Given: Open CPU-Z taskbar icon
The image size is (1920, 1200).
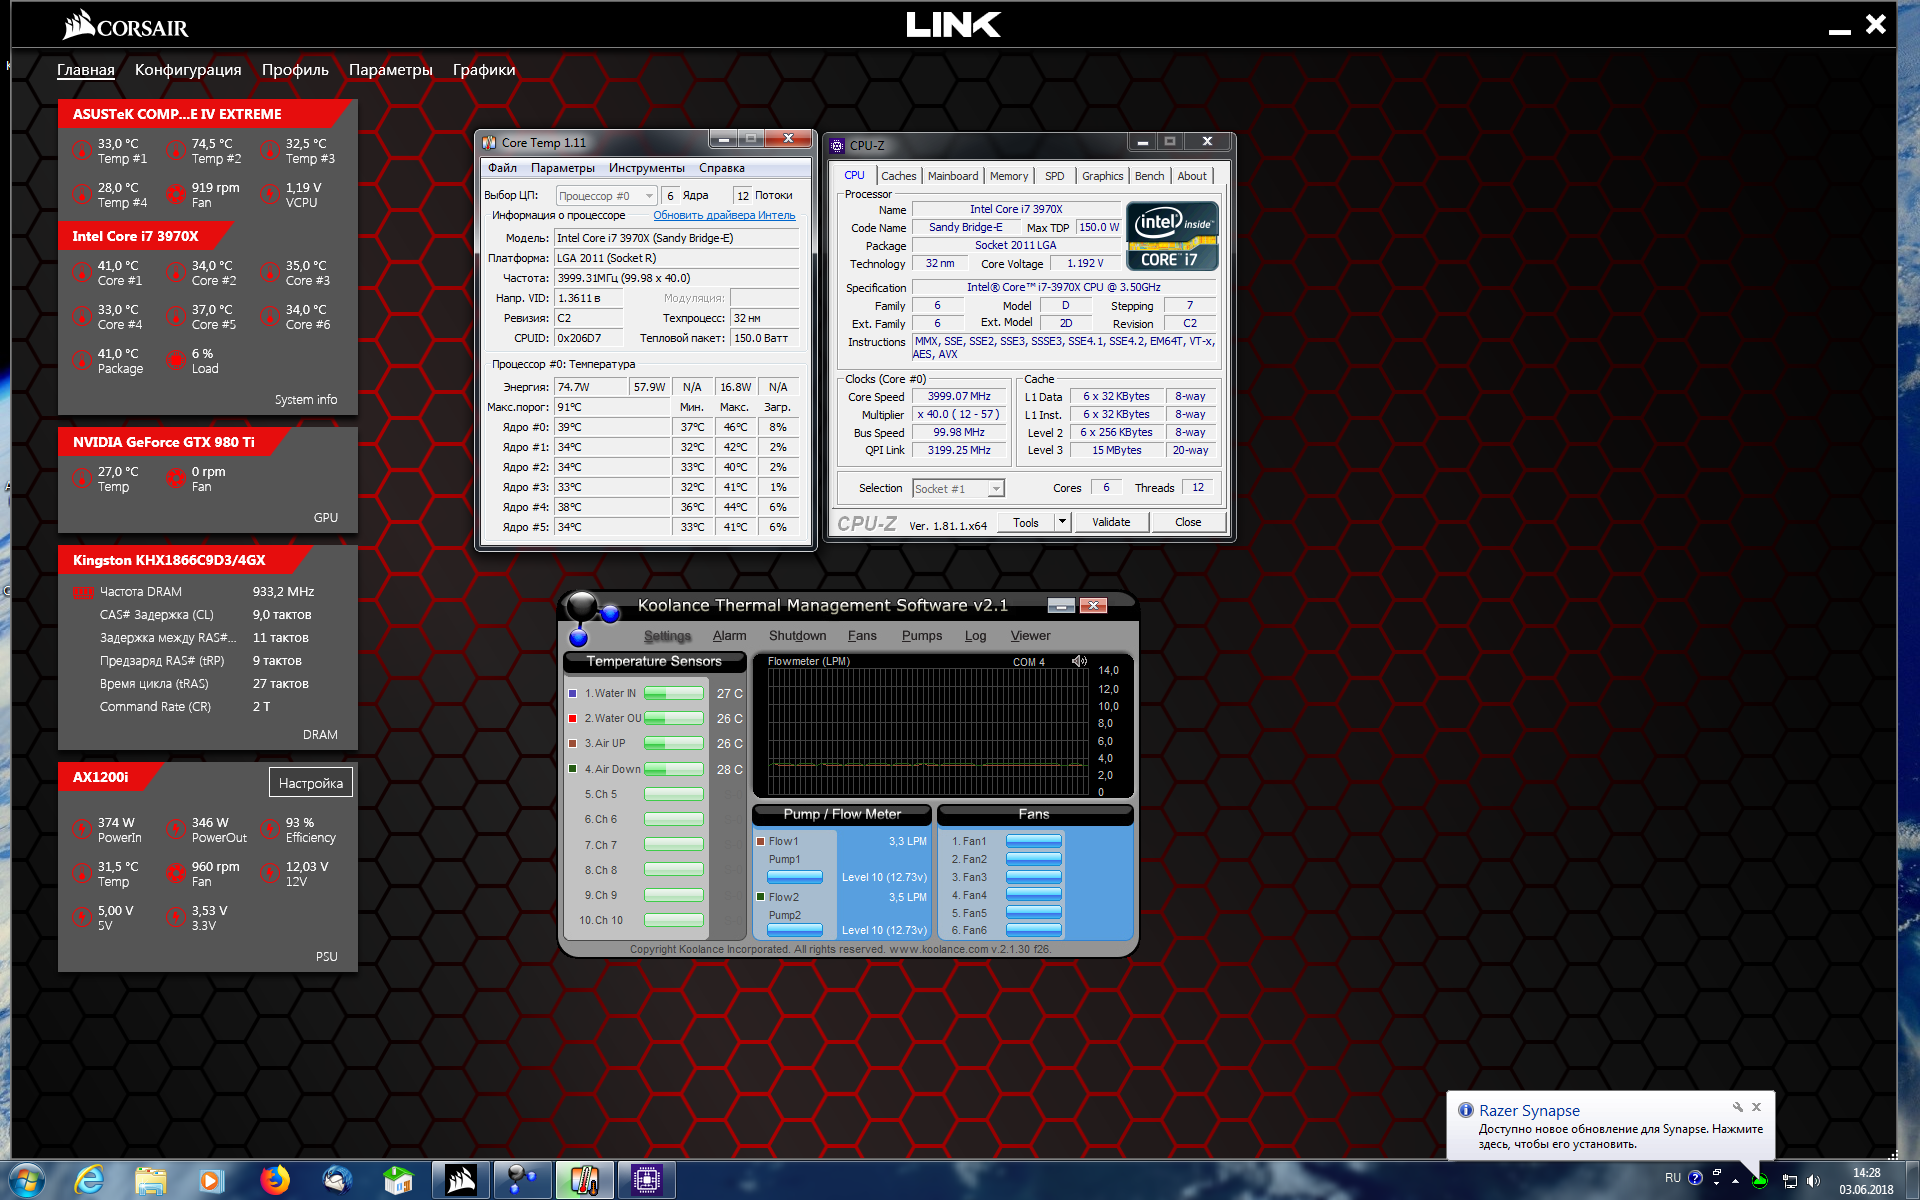Looking at the screenshot, I should click(646, 1180).
